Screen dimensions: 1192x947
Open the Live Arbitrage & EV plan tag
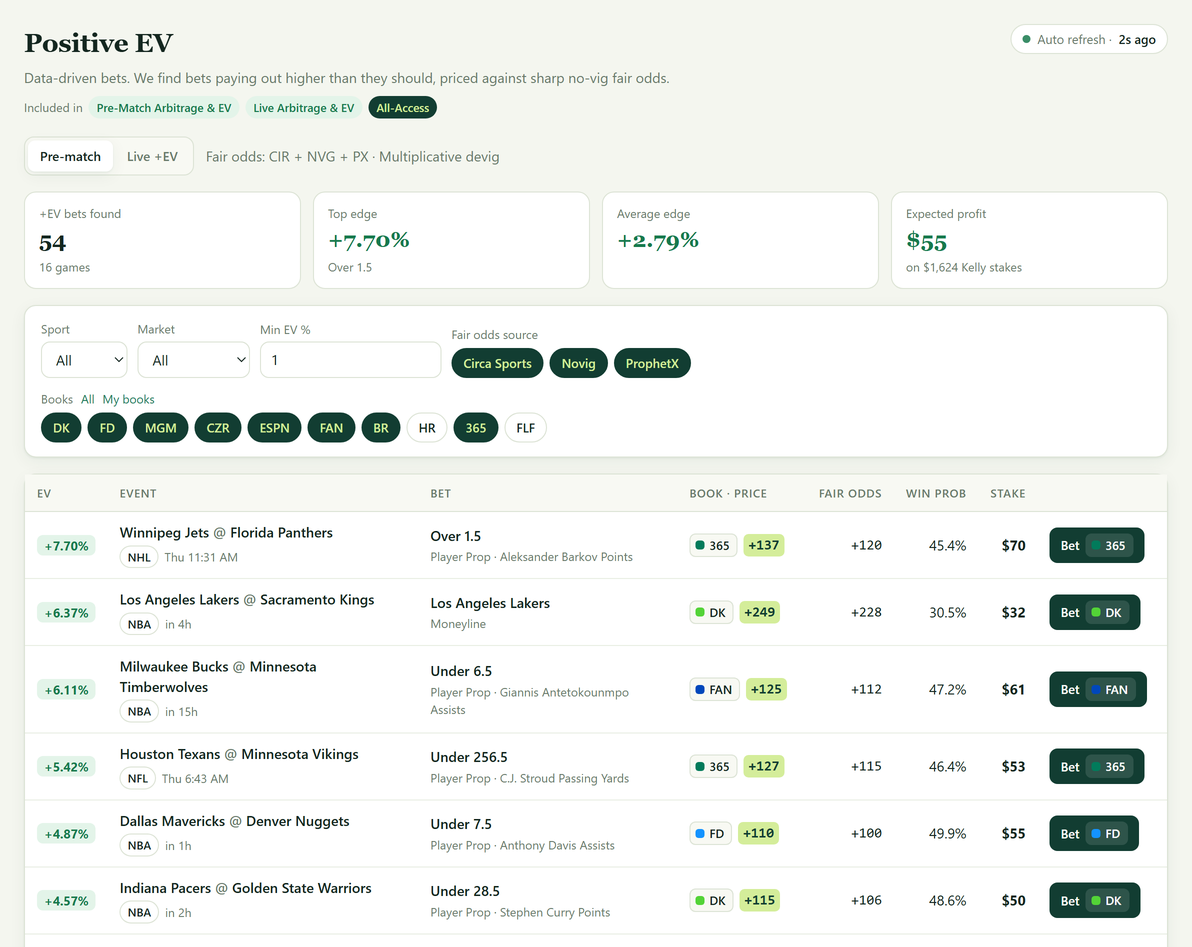click(303, 108)
